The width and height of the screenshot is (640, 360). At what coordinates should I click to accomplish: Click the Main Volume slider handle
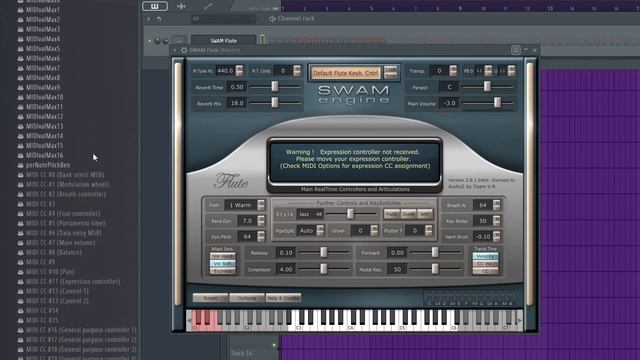497,102
